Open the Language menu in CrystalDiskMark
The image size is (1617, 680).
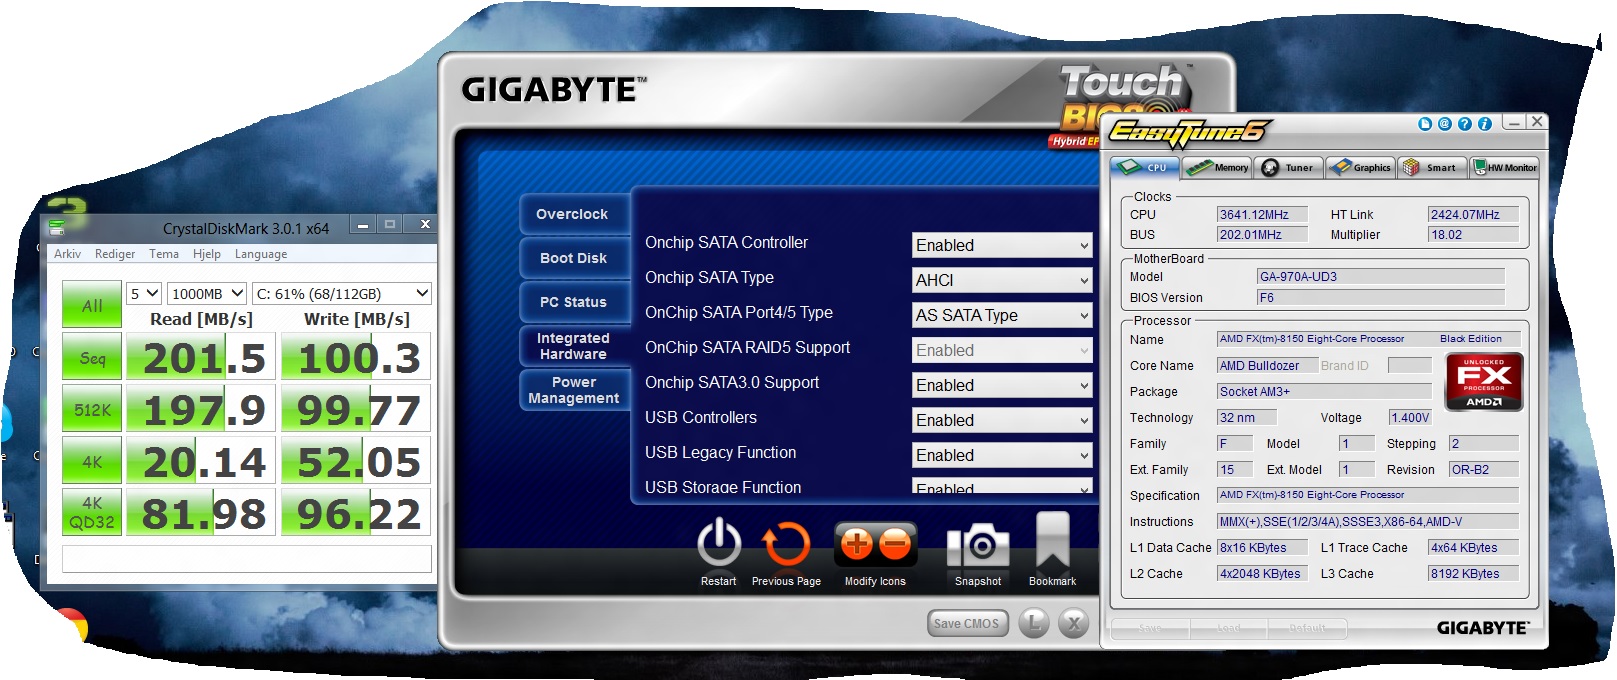click(x=261, y=254)
